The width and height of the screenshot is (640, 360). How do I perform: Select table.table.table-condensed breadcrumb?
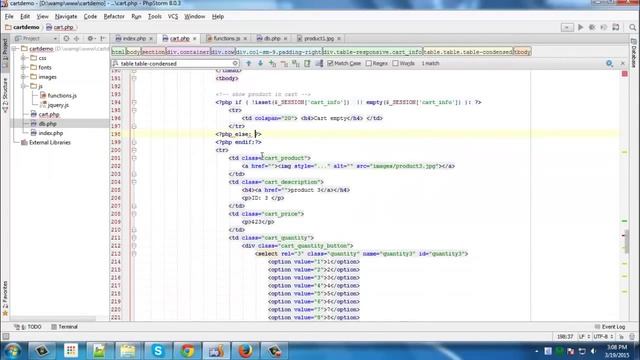click(468, 52)
